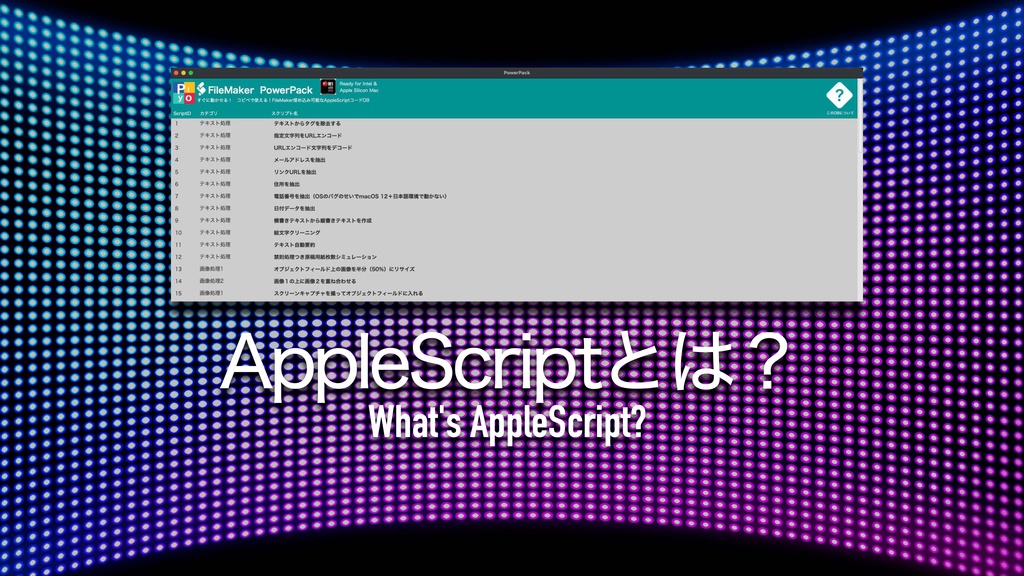Select script 電話番号を抽出 row 7
The height and width of the screenshot is (576, 1024).
pos(360,196)
